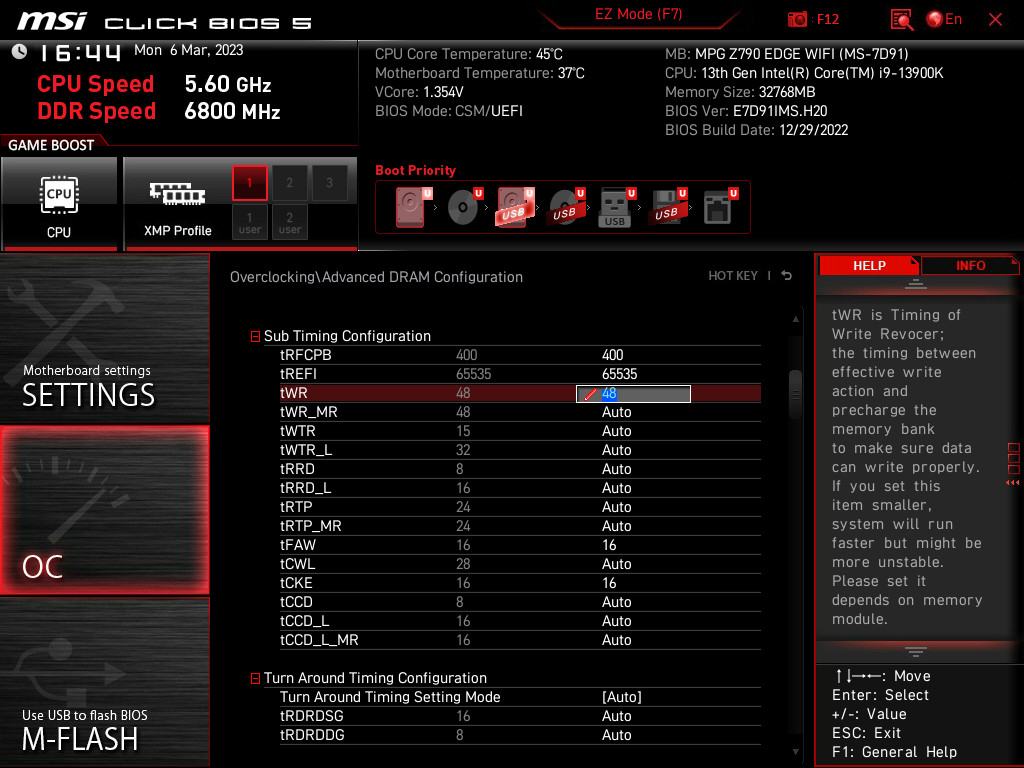Activate XMP profile 2

click(x=289, y=183)
